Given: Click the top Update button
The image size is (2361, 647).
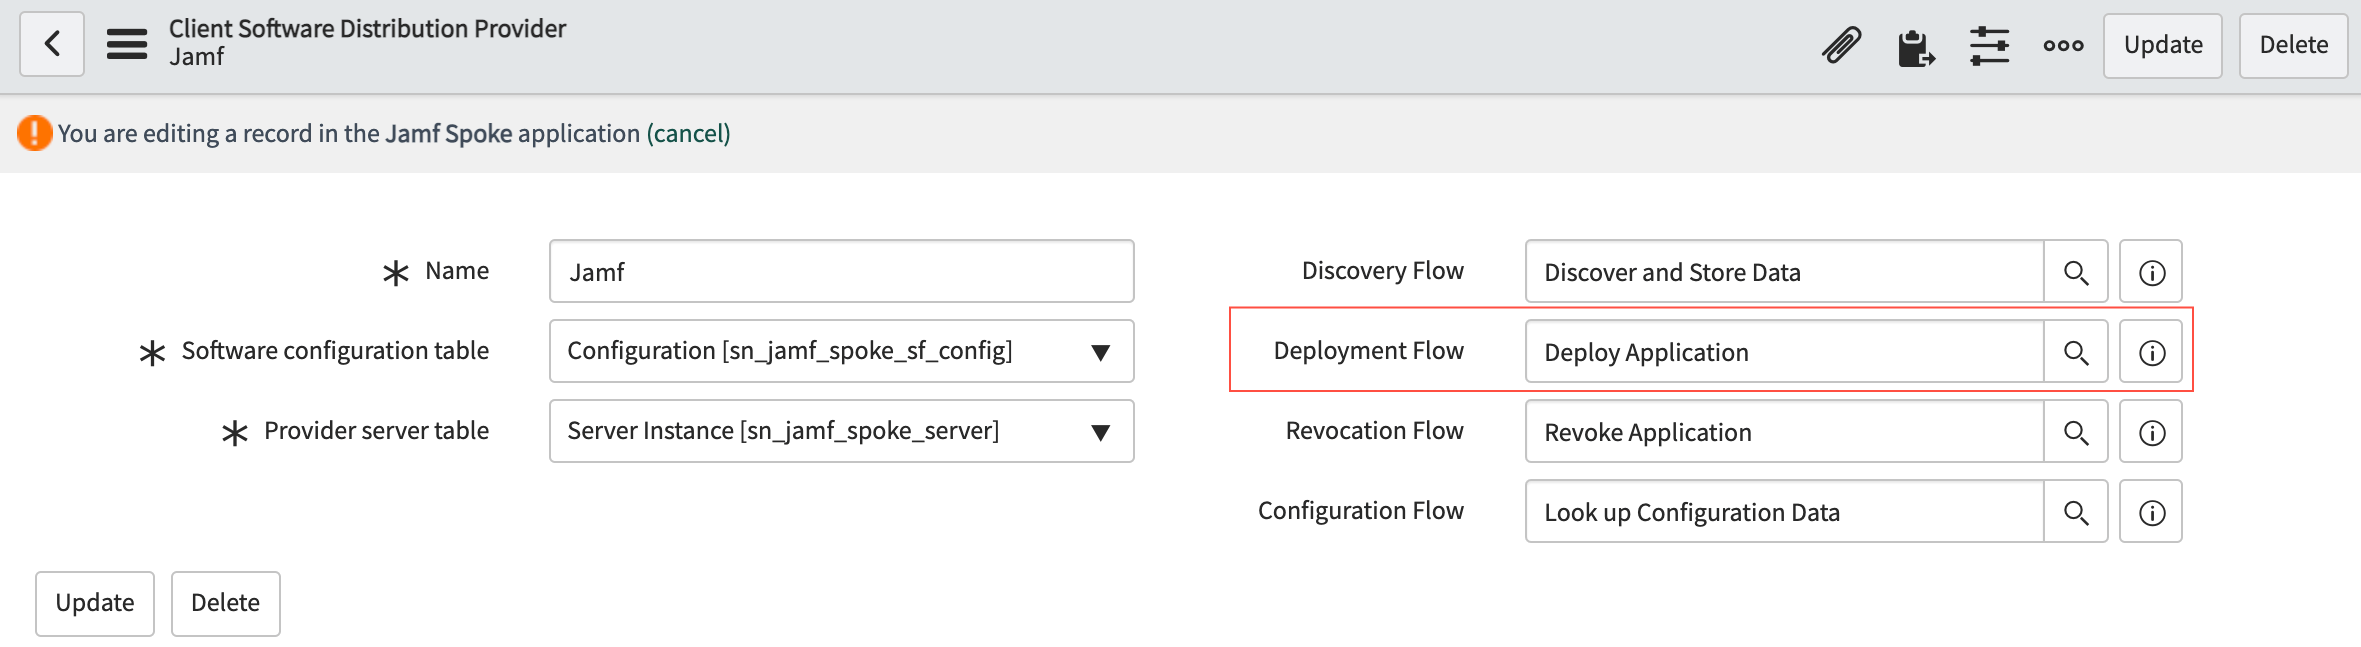Looking at the screenshot, I should (x=2163, y=45).
